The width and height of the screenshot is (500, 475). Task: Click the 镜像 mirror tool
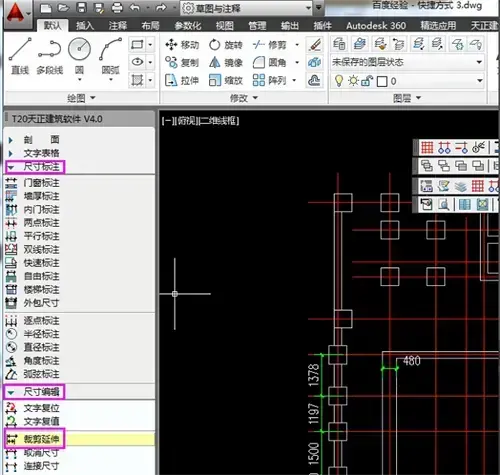point(226,62)
